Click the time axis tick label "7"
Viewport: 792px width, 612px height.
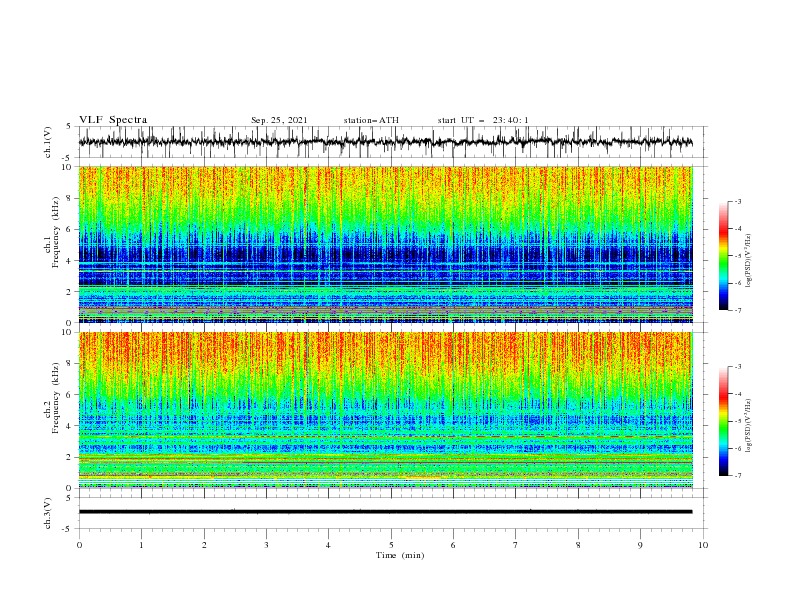pyautogui.click(x=516, y=545)
